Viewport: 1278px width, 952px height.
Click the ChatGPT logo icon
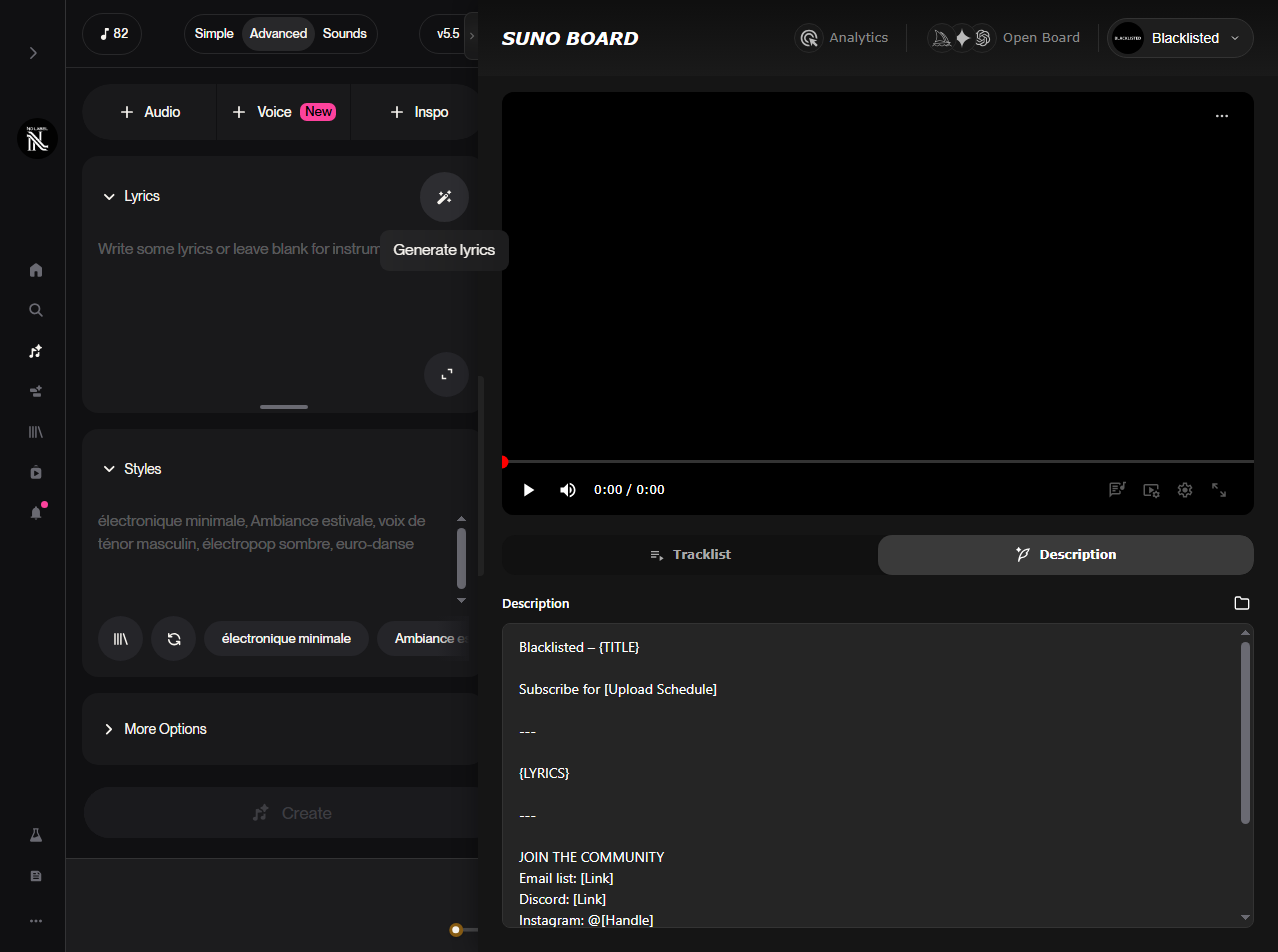click(982, 38)
